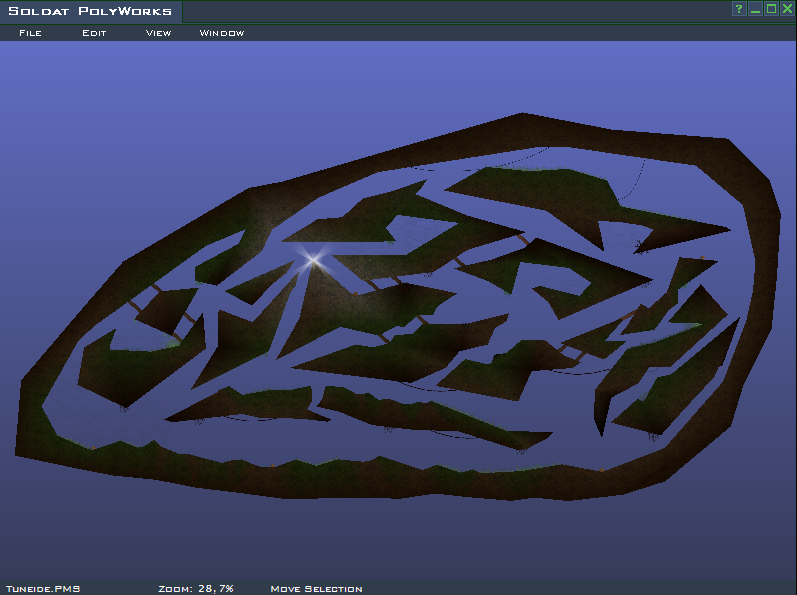Click the Tuneide.PMS file name in status bar

click(x=42, y=589)
